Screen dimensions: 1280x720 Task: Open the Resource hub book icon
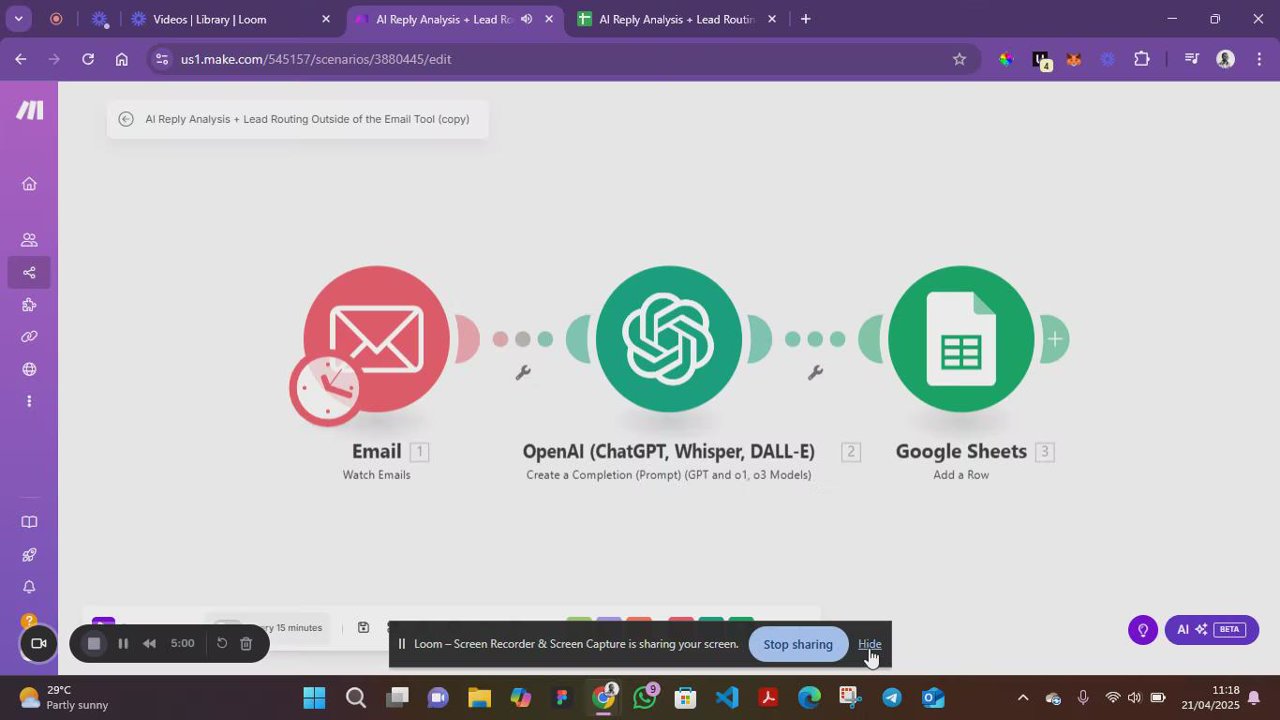(29, 522)
